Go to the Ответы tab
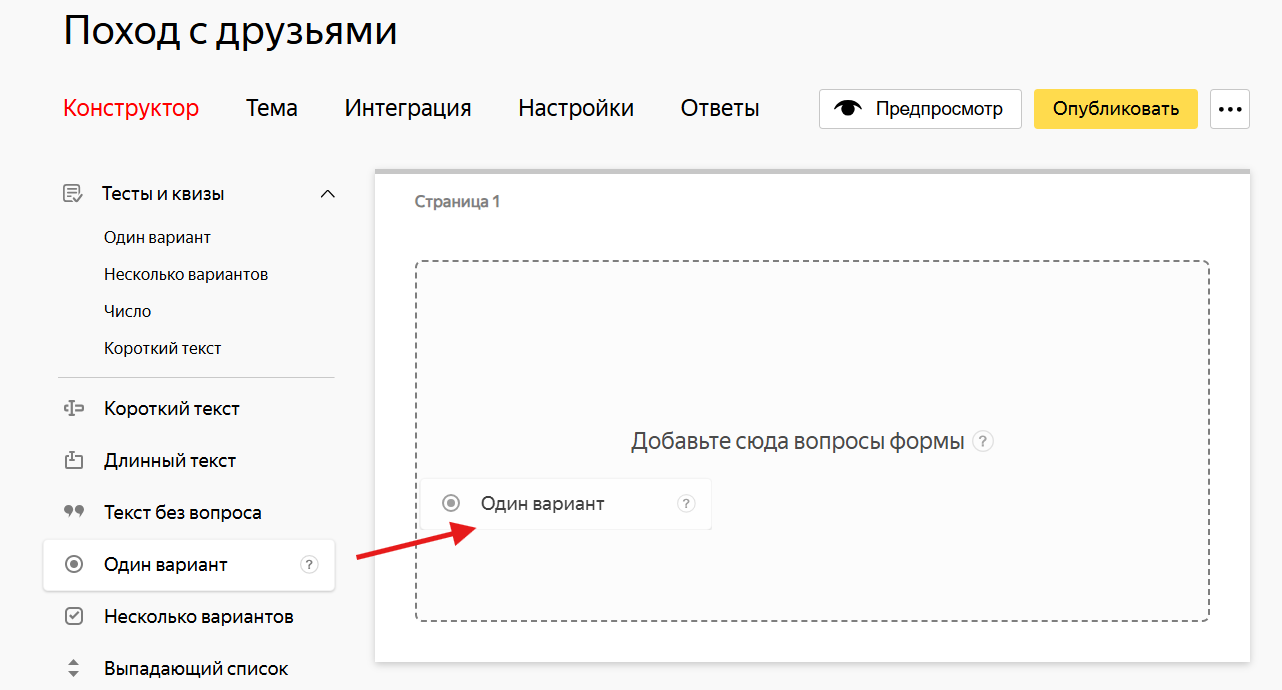 point(720,108)
